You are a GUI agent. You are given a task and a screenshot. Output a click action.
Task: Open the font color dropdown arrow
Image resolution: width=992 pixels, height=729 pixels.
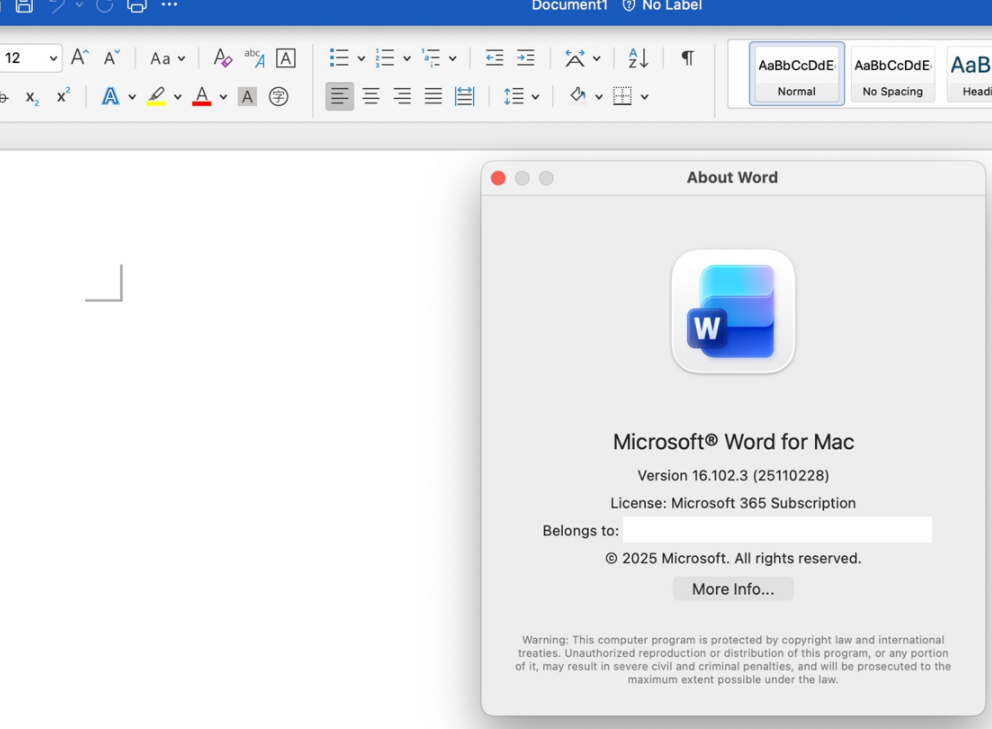223,97
